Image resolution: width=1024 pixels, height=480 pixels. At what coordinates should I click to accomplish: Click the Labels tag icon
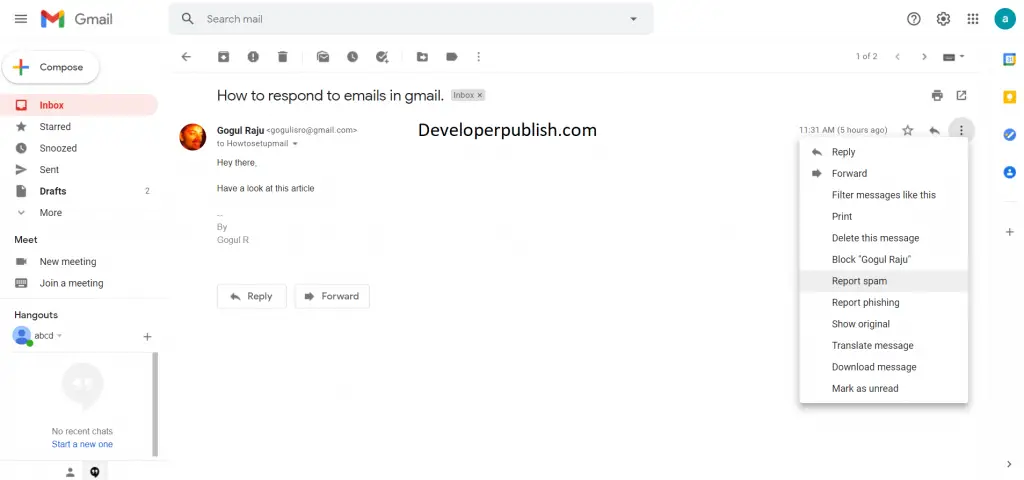pos(452,57)
